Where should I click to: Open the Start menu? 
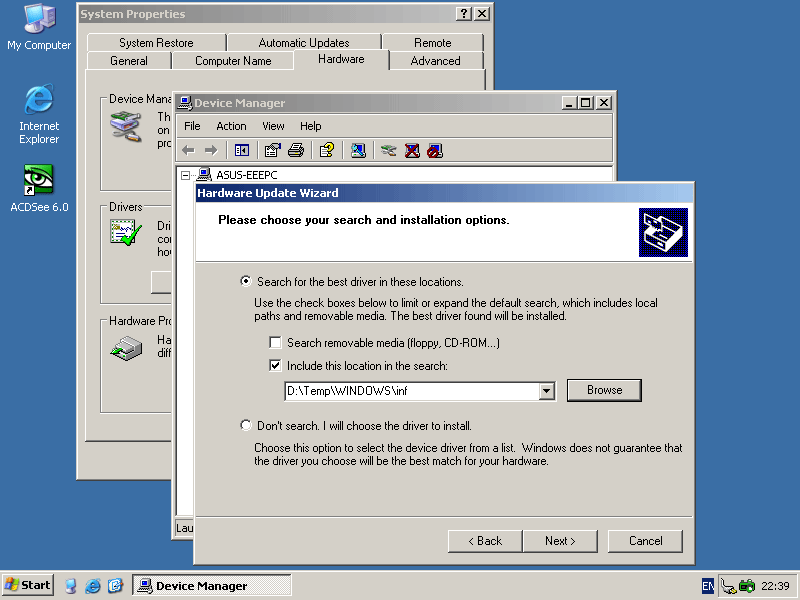(x=28, y=585)
